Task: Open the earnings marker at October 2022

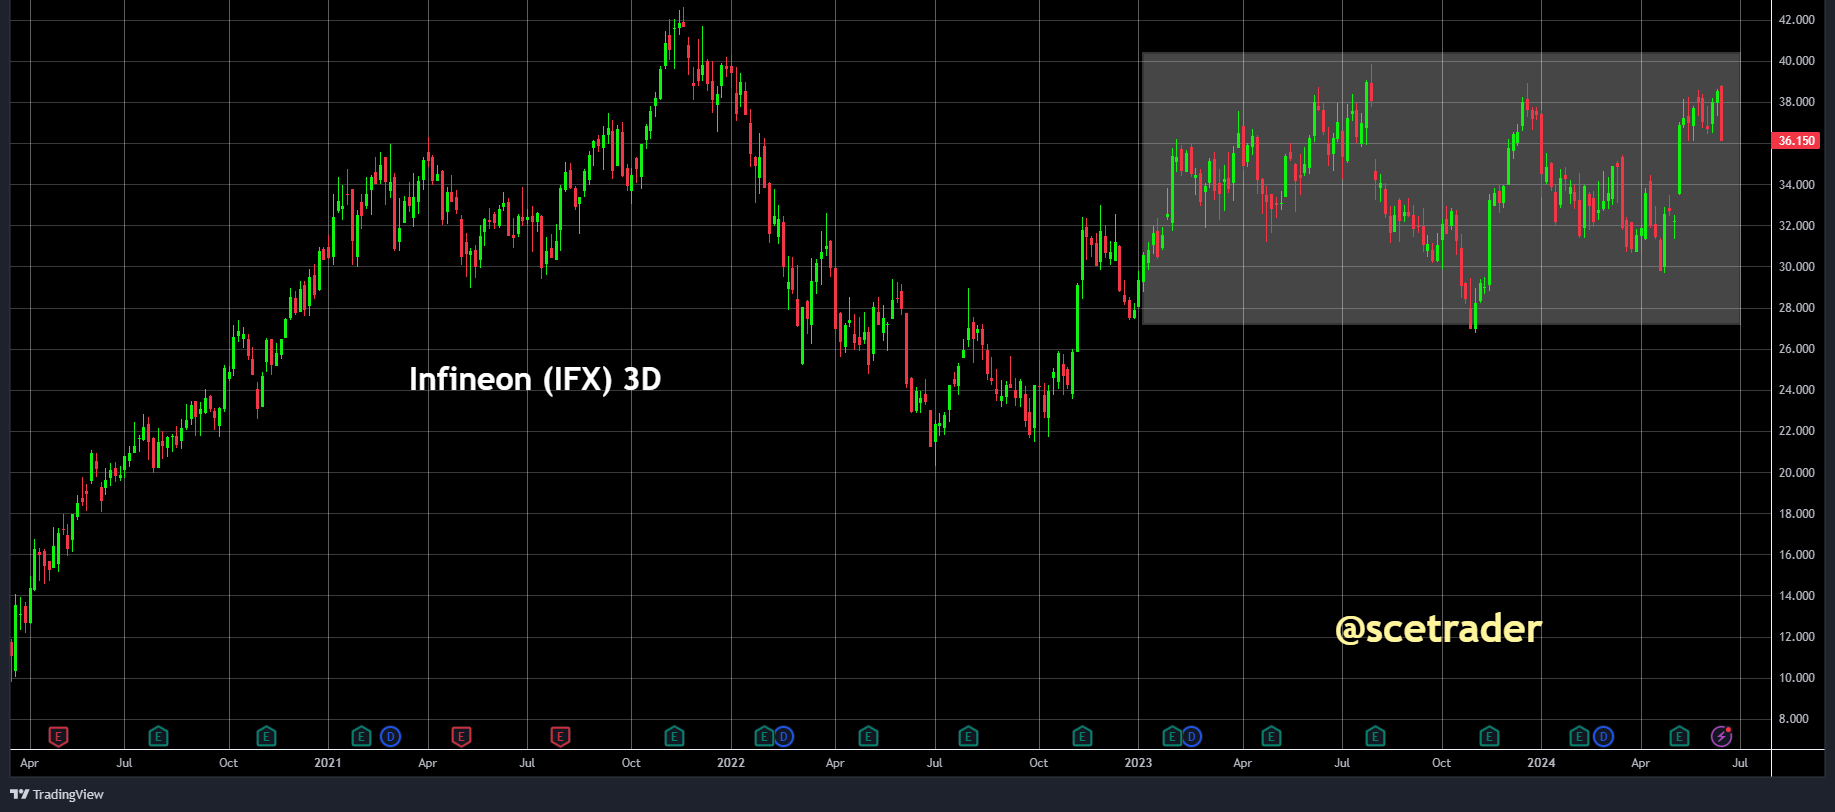Action: point(1082,737)
